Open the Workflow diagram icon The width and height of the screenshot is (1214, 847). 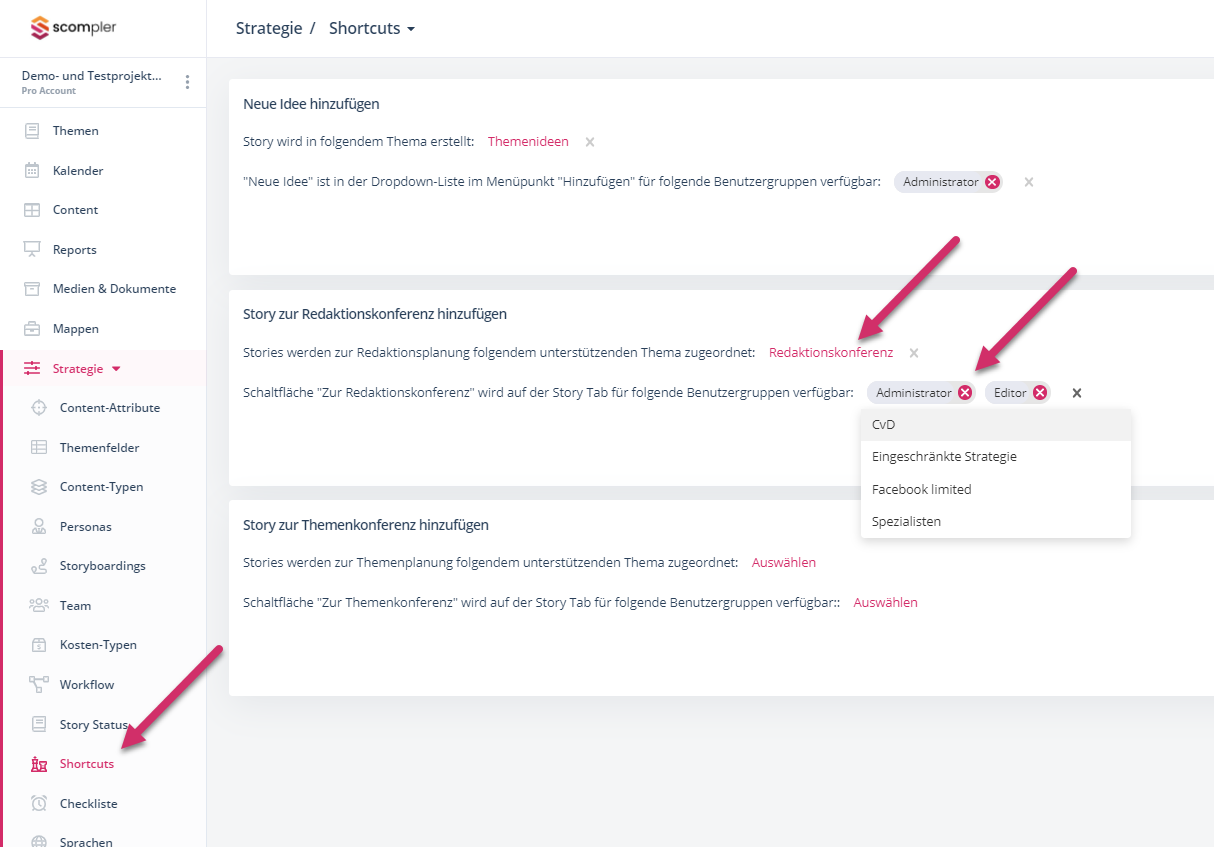(x=39, y=685)
